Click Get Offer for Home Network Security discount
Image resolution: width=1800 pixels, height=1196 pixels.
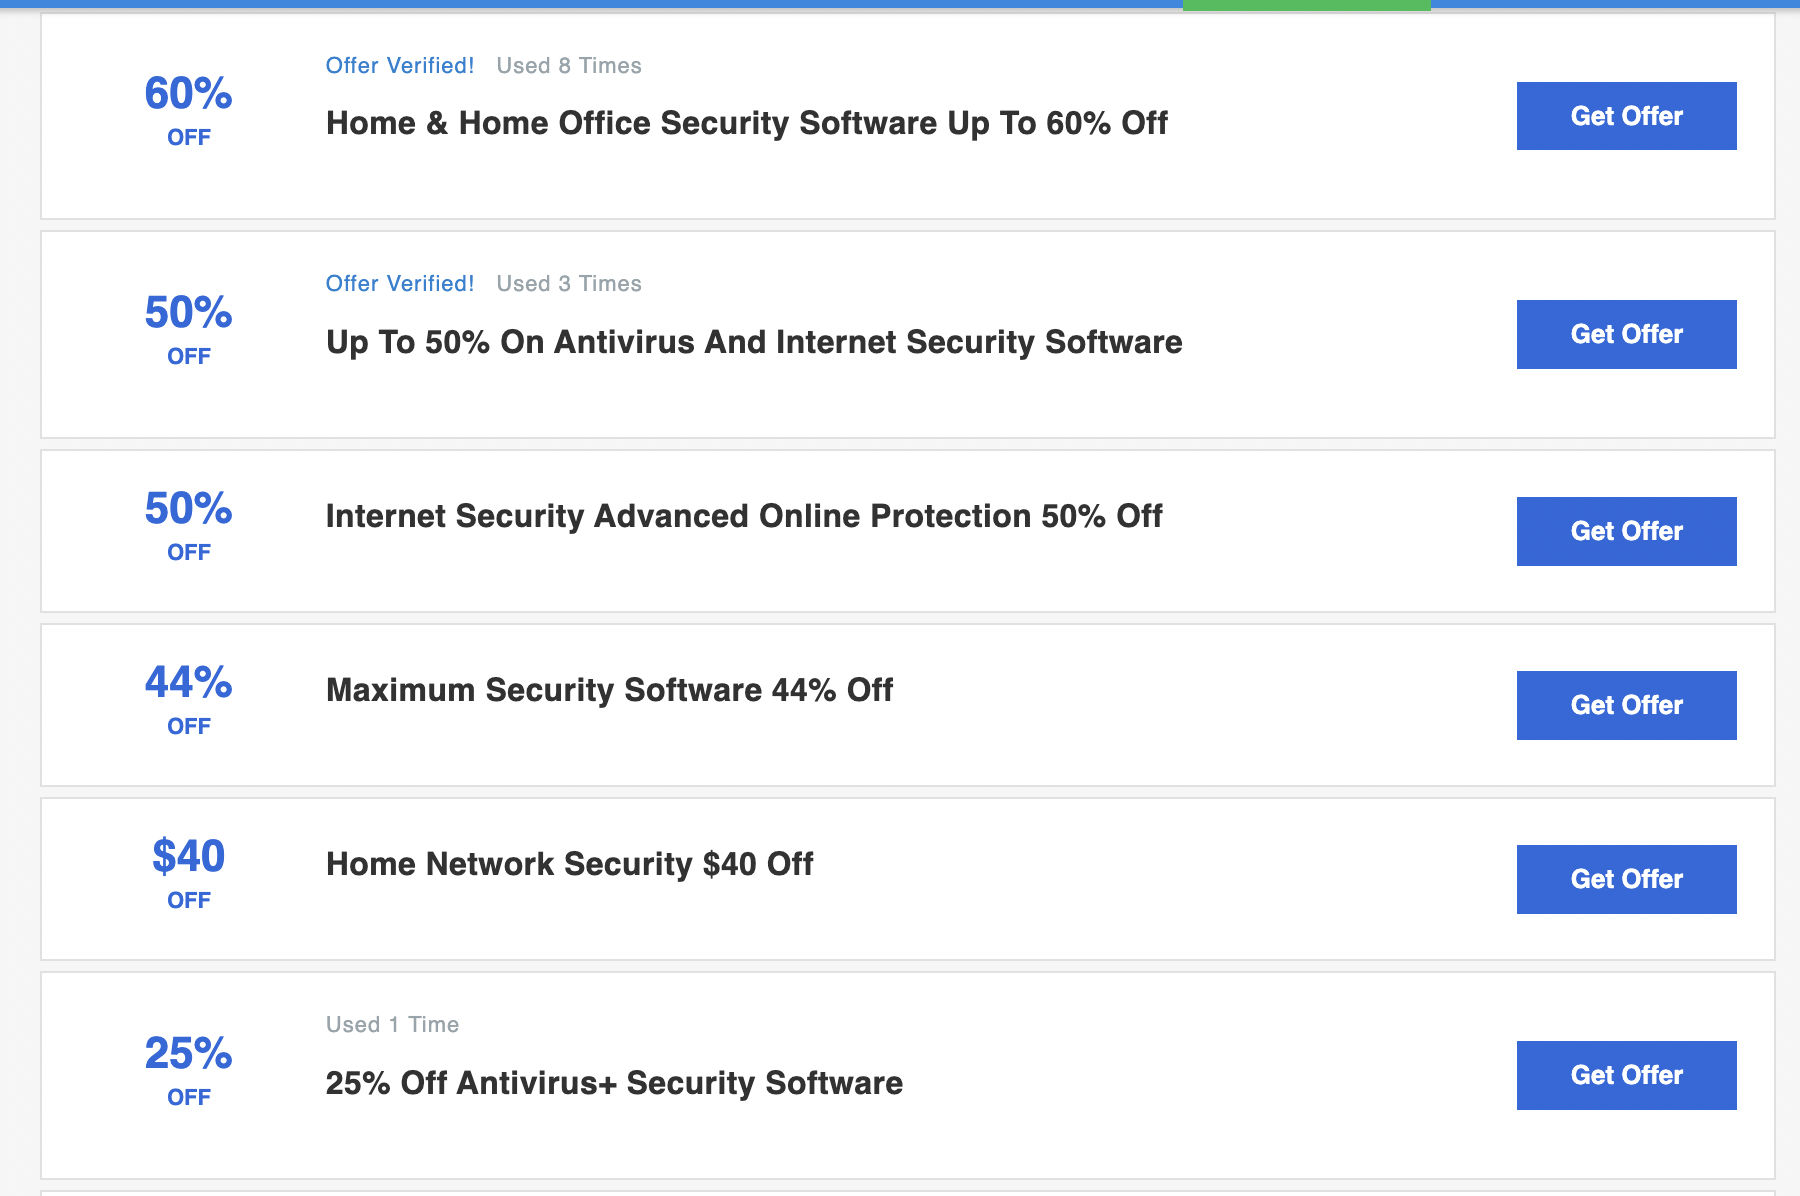coord(1625,879)
